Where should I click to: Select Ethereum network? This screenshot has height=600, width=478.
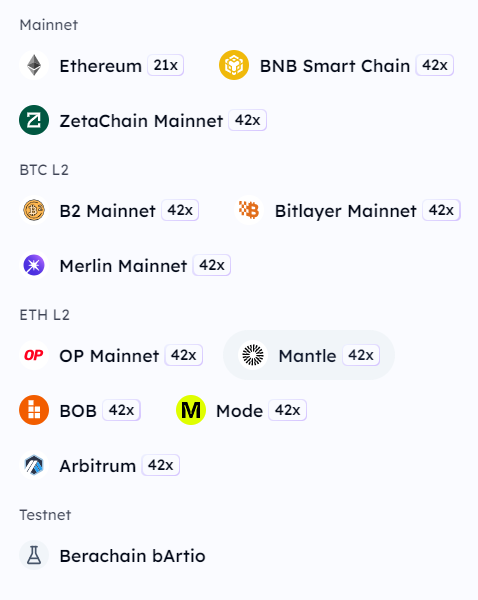(101, 65)
